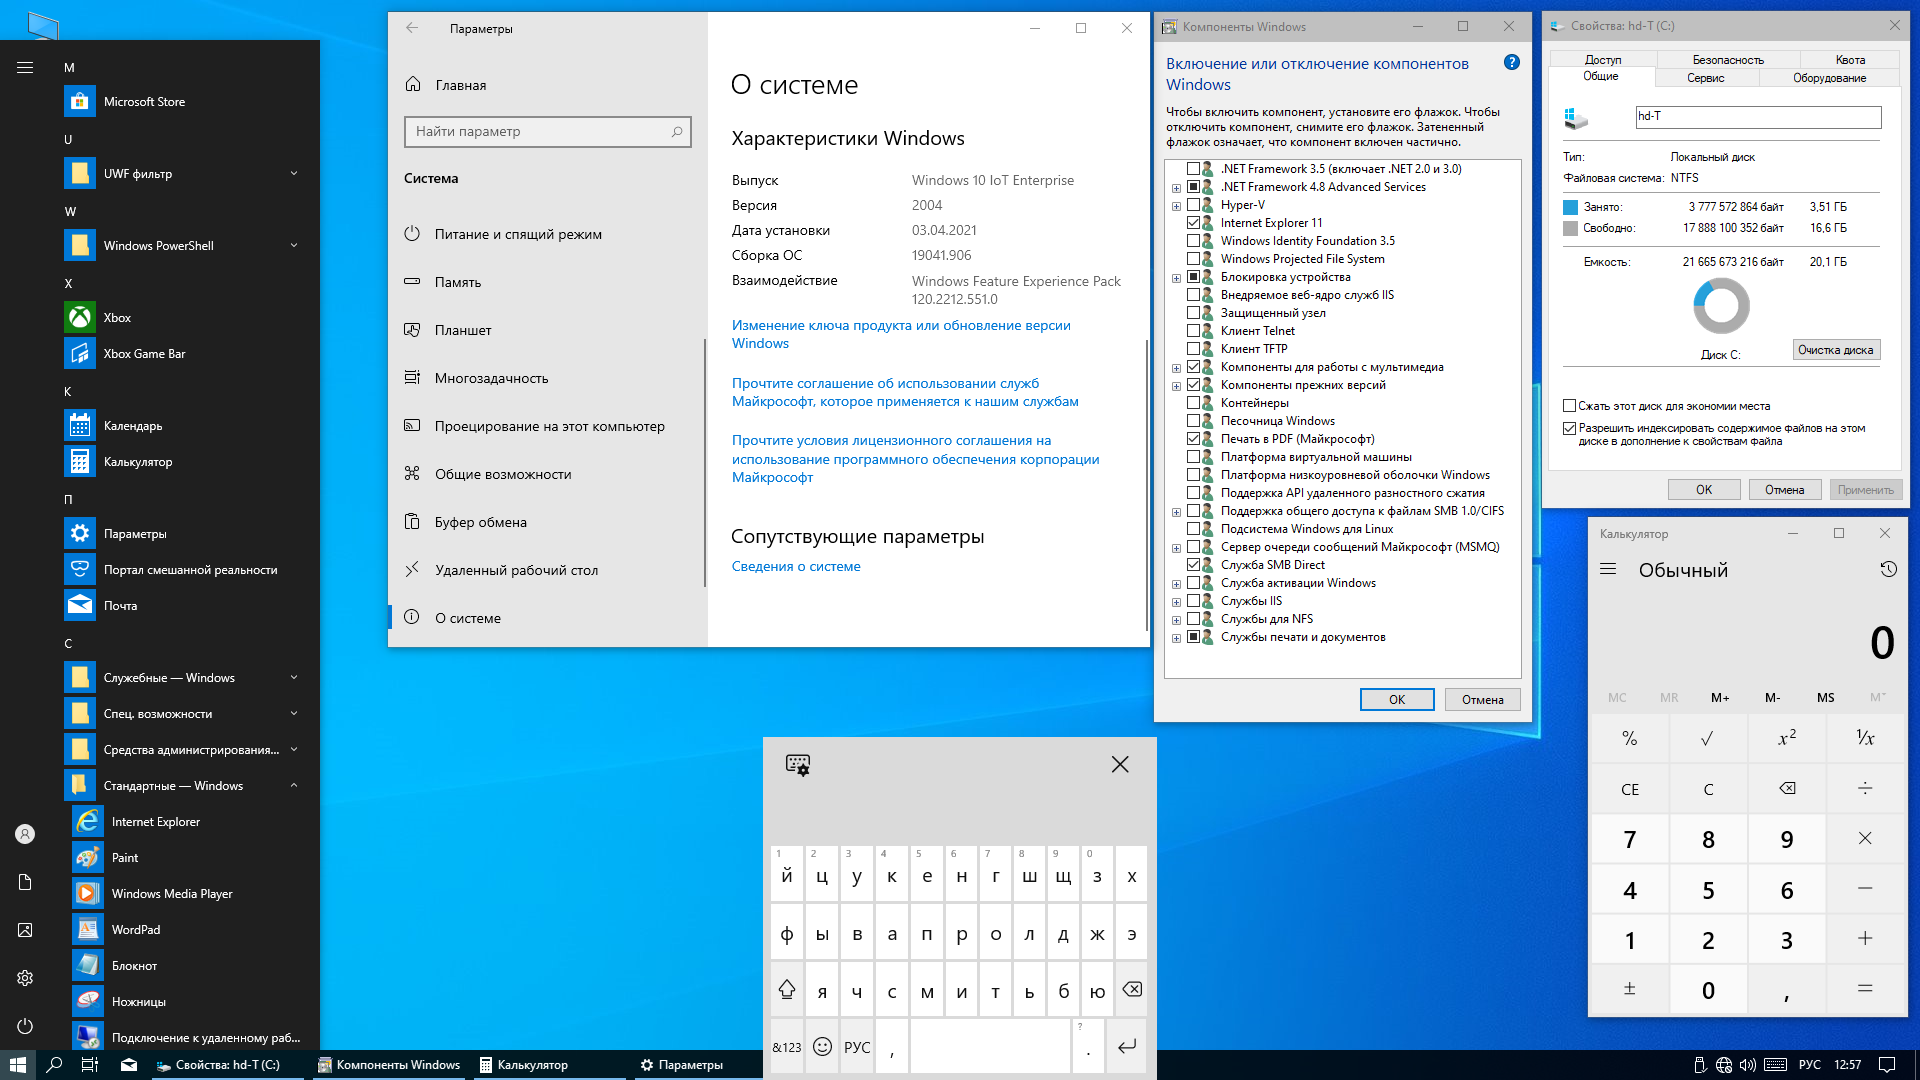Expand Службы IIS tree node
1920x1080 pixels.
pyautogui.click(x=1176, y=602)
